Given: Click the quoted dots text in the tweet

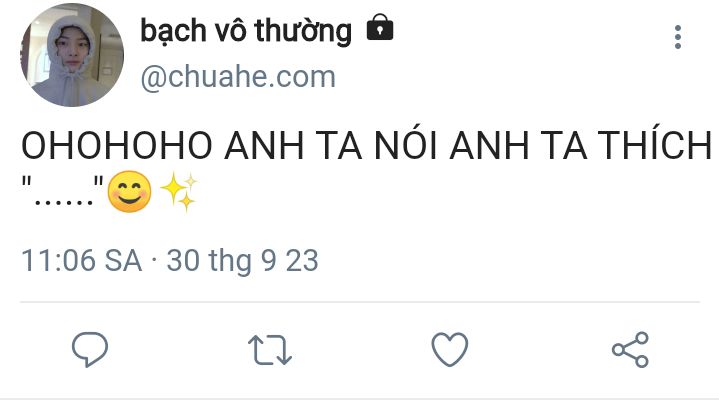Looking at the screenshot, I should click(63, 190).
